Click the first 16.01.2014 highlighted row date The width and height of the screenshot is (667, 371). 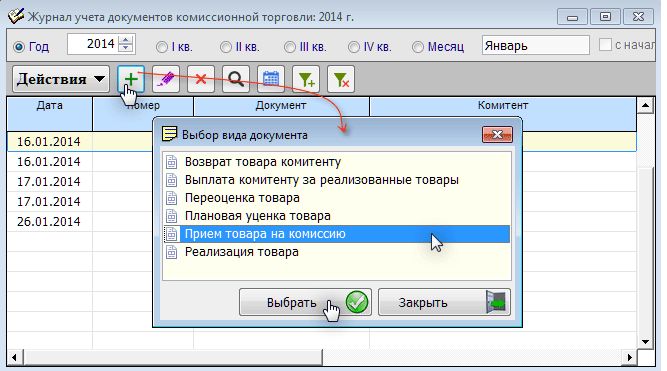[x=48, y=142]
